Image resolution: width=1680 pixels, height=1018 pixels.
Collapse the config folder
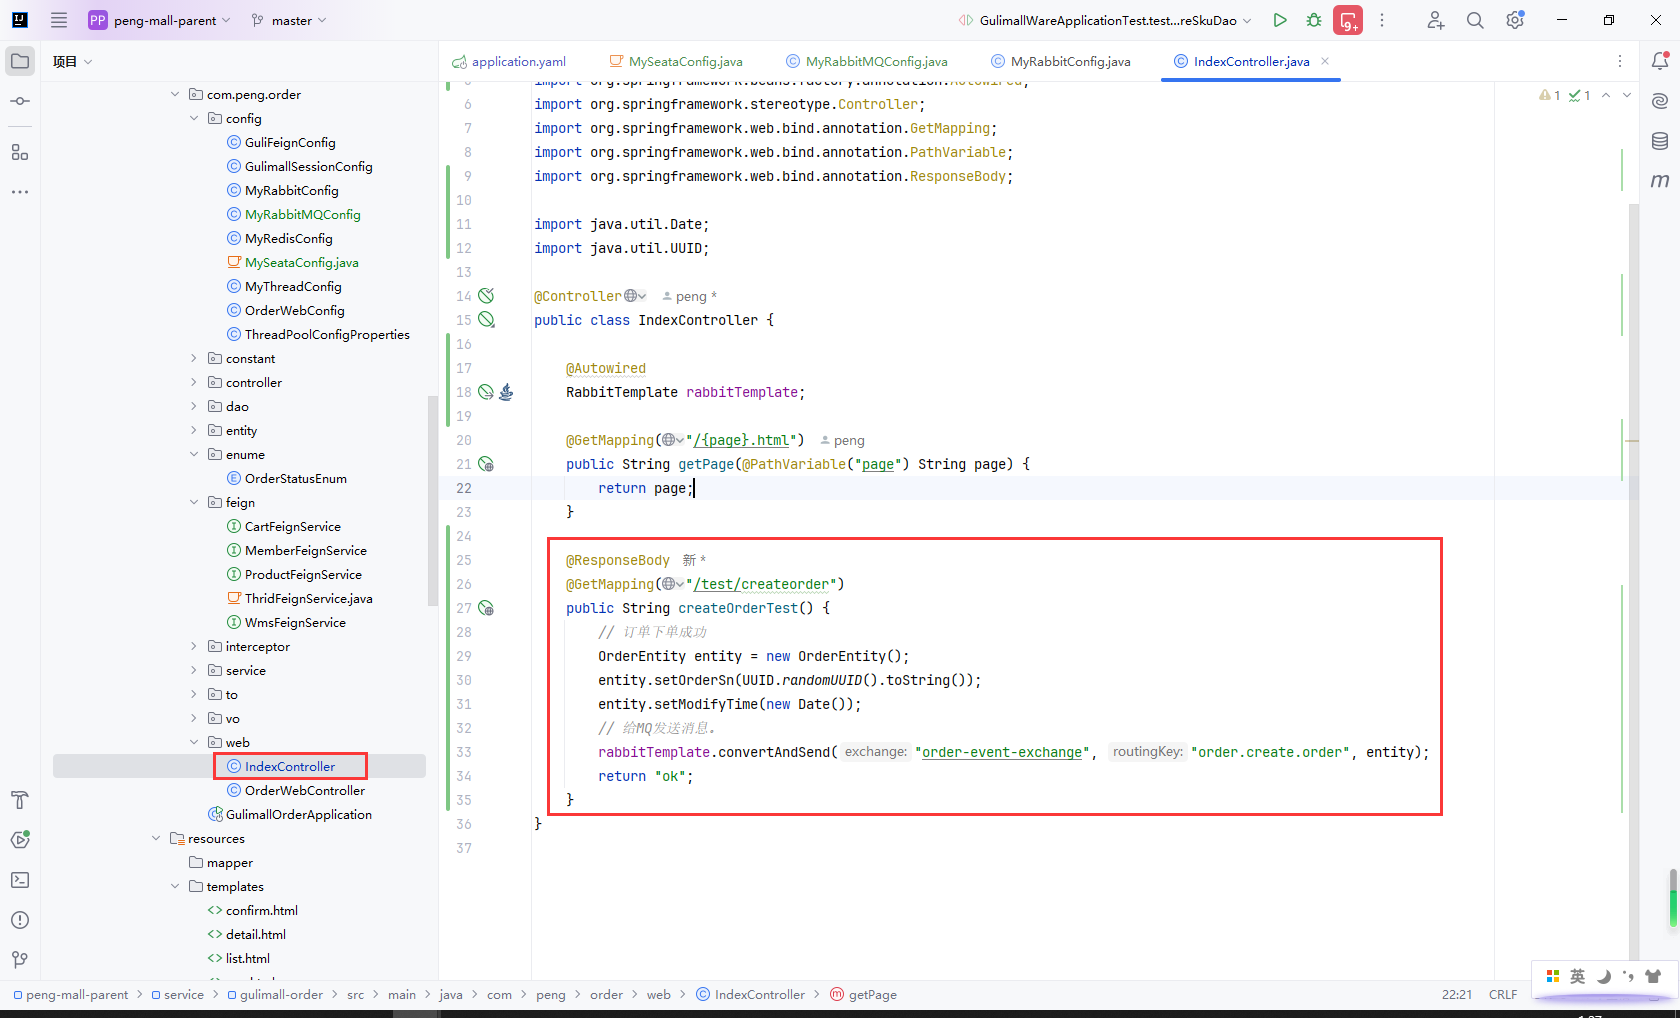194,118
